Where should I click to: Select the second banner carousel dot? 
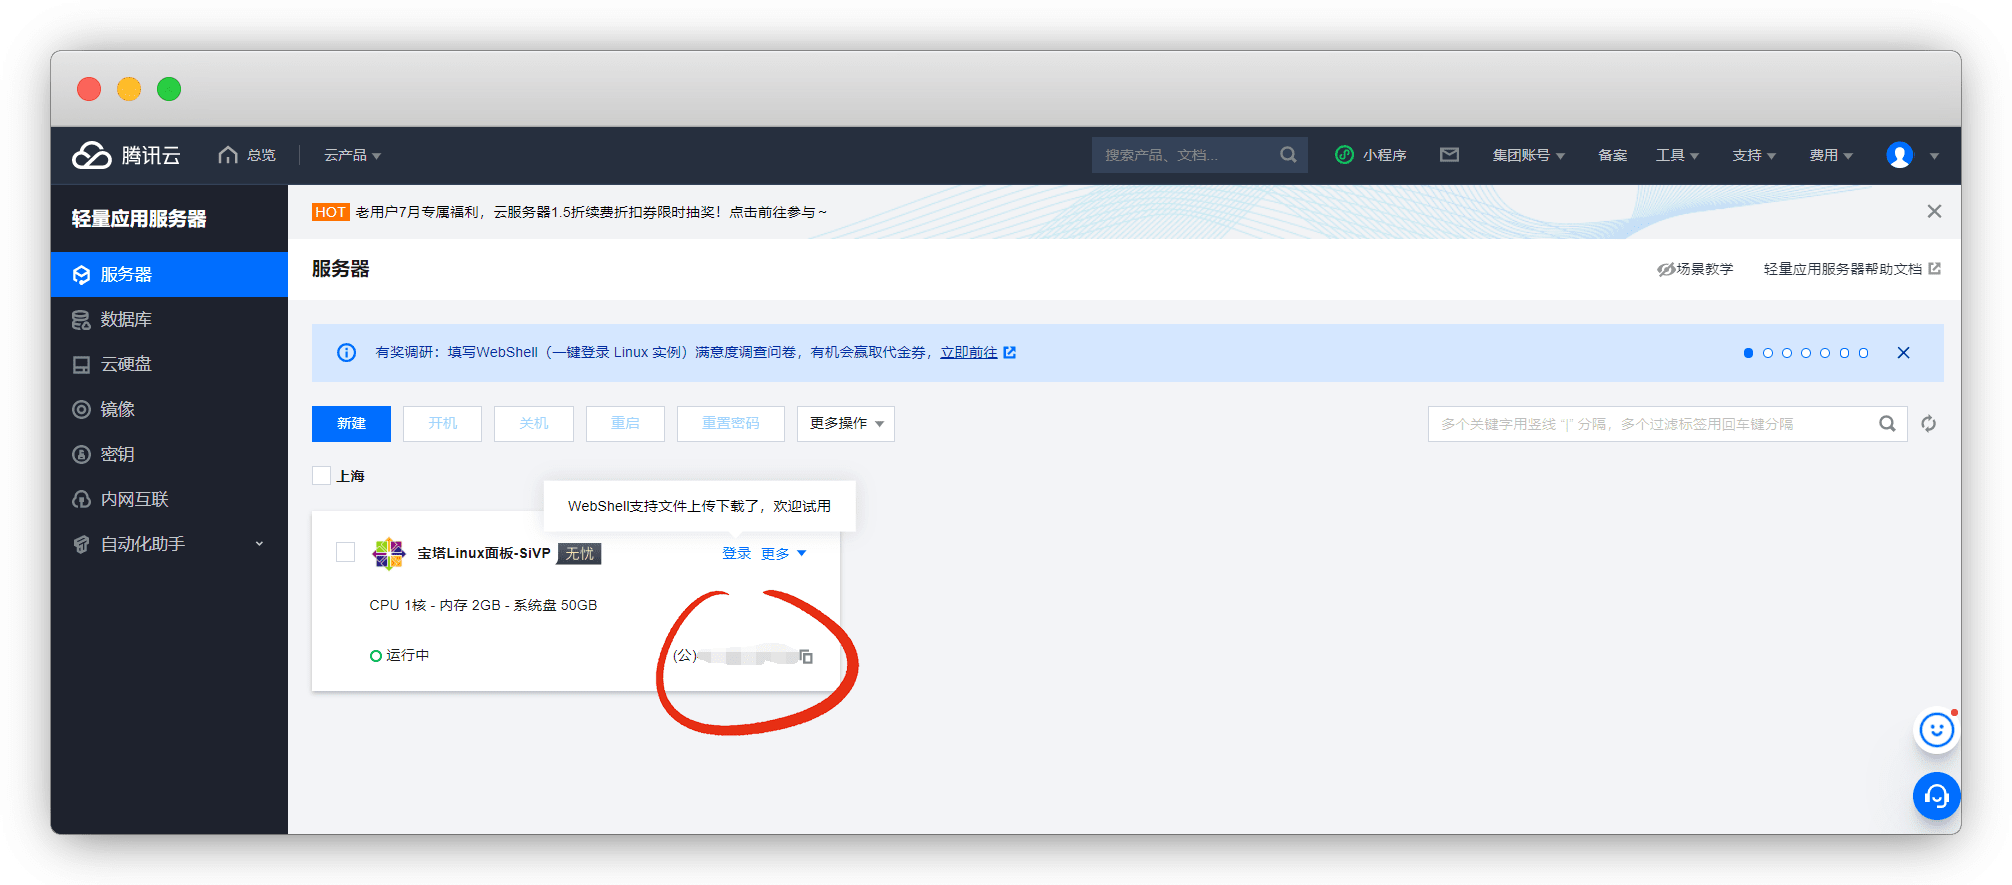tap(1767, 353)
